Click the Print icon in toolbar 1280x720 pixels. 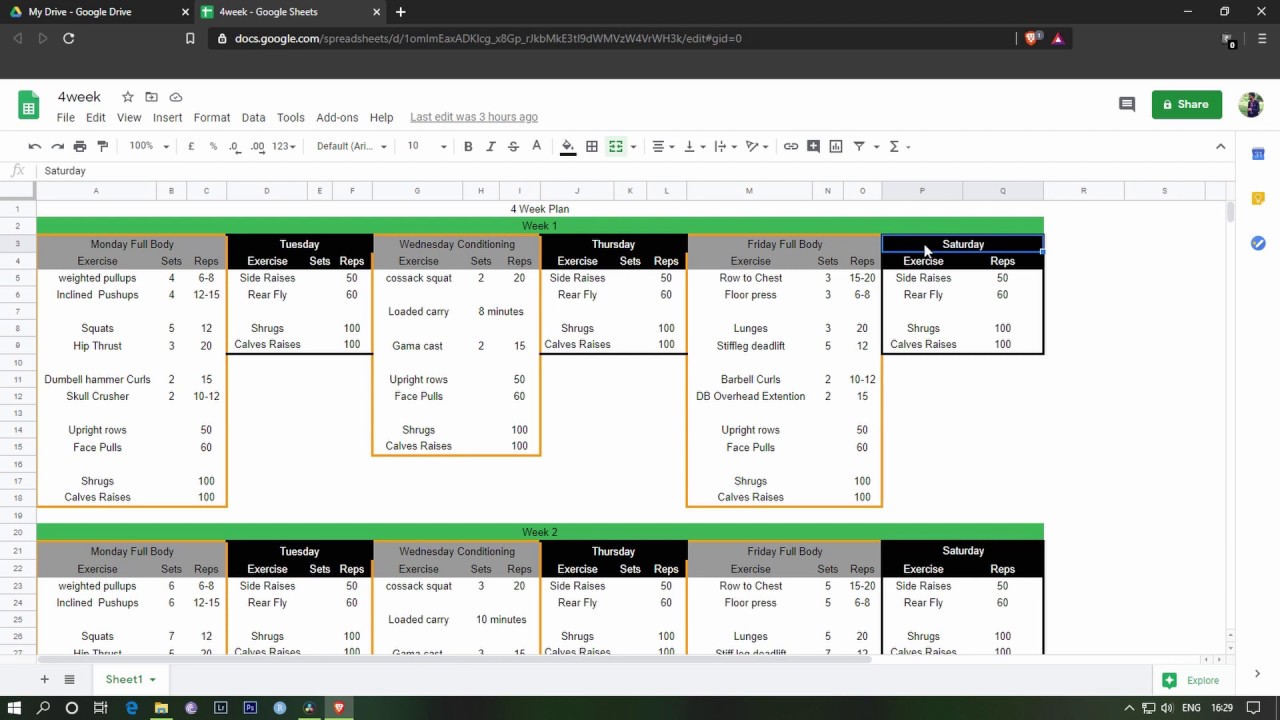pos(80,146)
